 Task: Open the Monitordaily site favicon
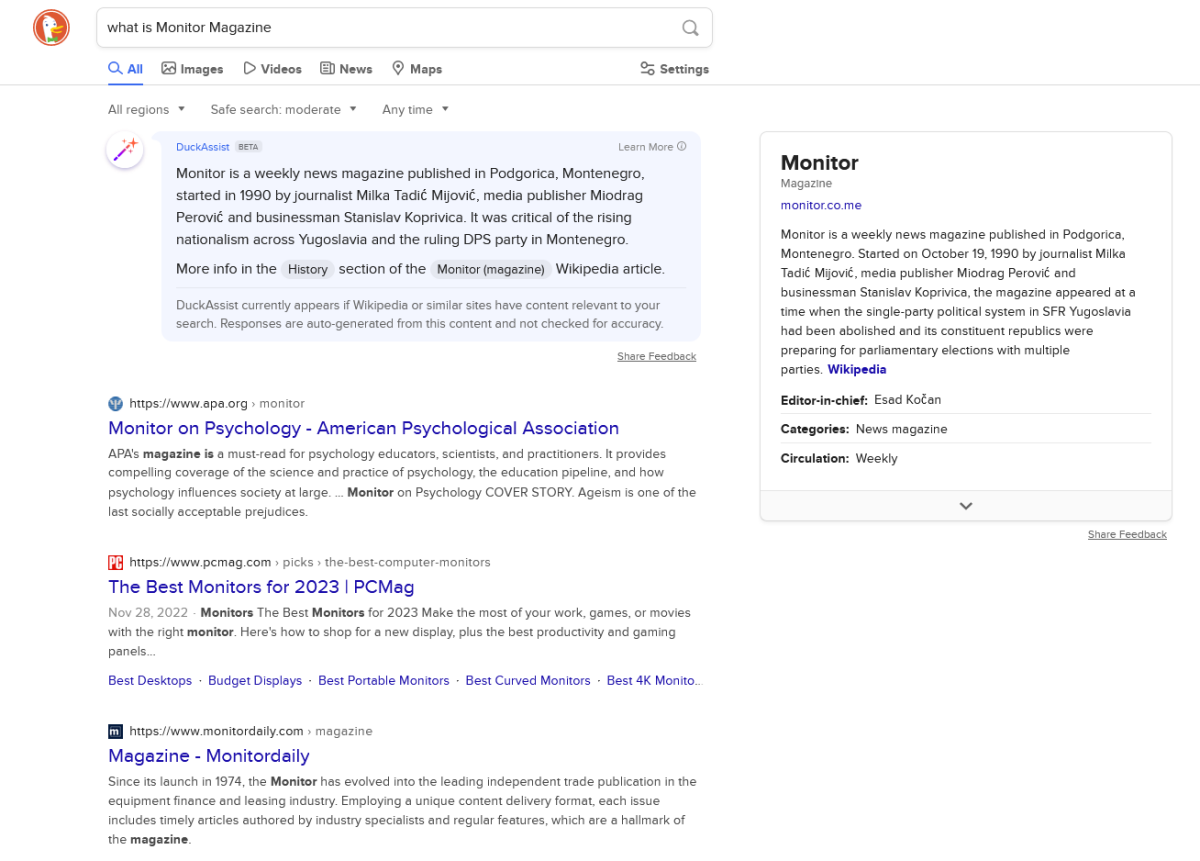pos(116,732)
